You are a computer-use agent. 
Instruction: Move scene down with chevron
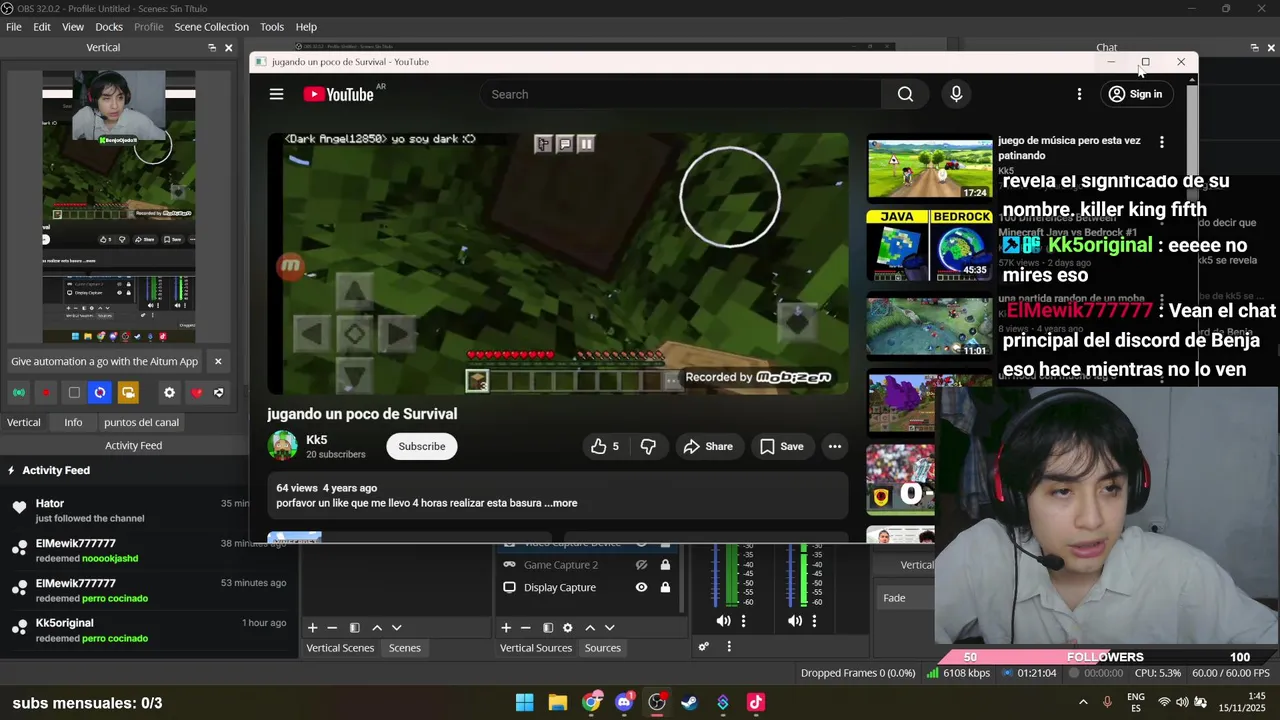pyautogui.click(x=396, y=628)
